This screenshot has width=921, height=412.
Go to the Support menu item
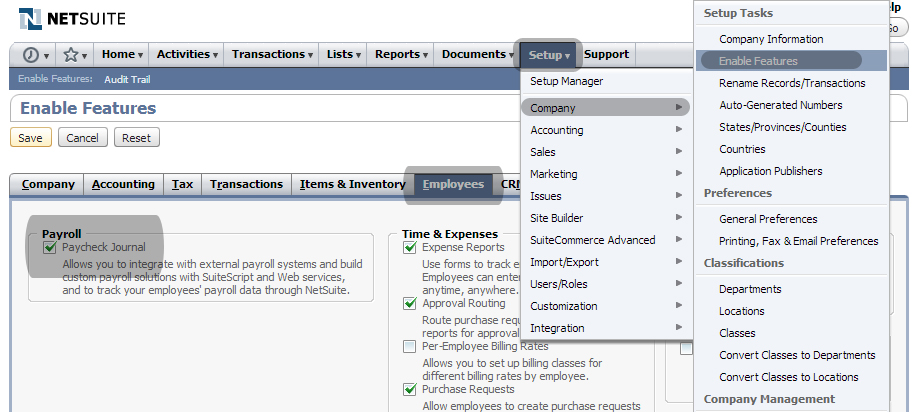coord(606,55)
